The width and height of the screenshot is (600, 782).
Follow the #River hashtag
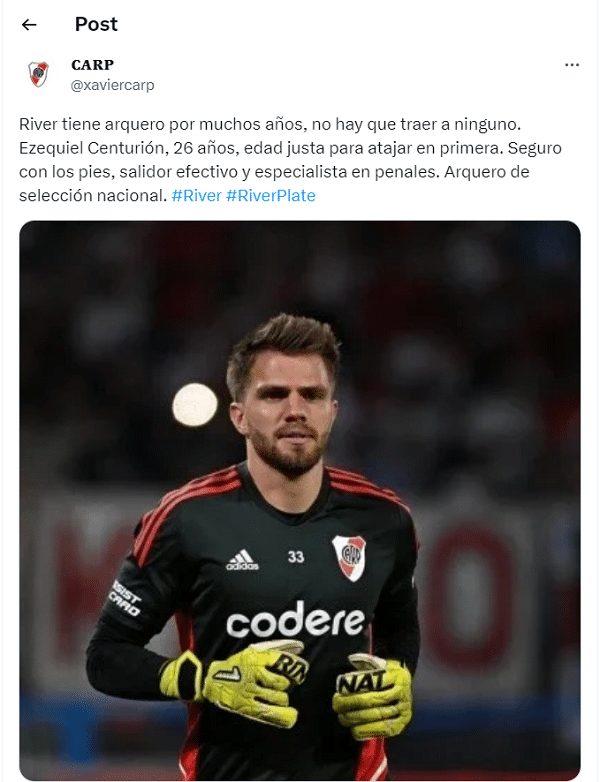[x=197, y=196]
